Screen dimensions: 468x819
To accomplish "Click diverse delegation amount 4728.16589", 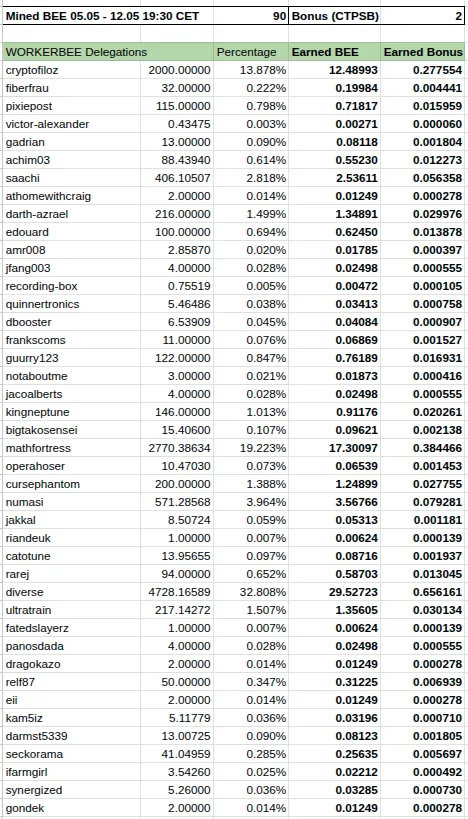I will point(178,592).
